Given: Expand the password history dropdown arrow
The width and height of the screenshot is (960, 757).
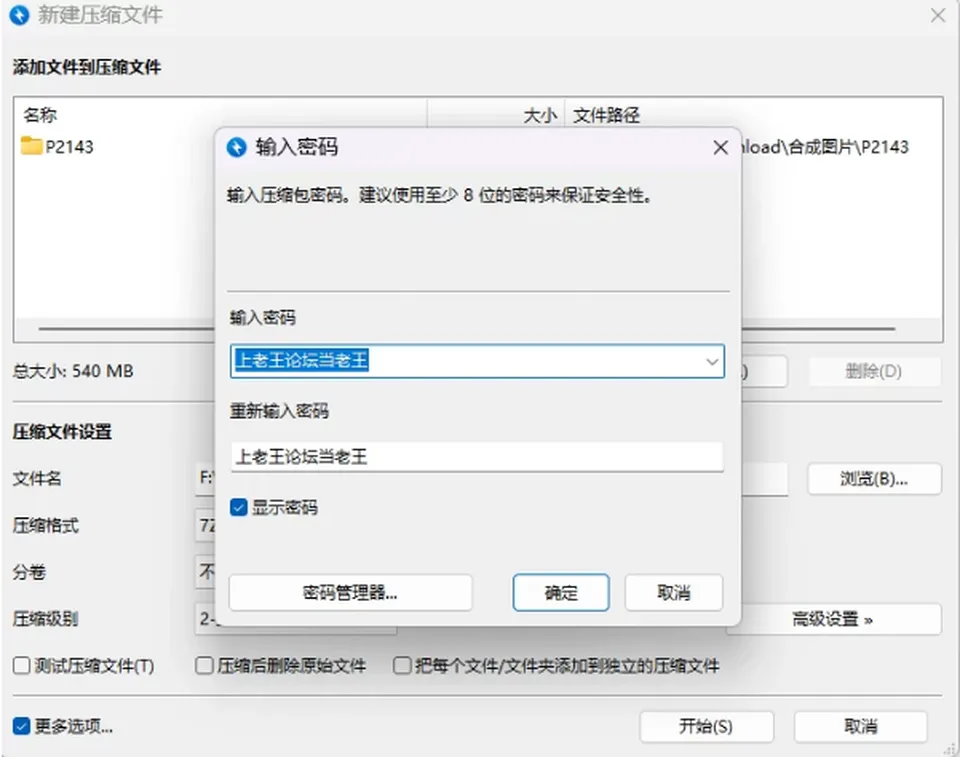Looking at the screenshot, I should (x=711, y=361).
